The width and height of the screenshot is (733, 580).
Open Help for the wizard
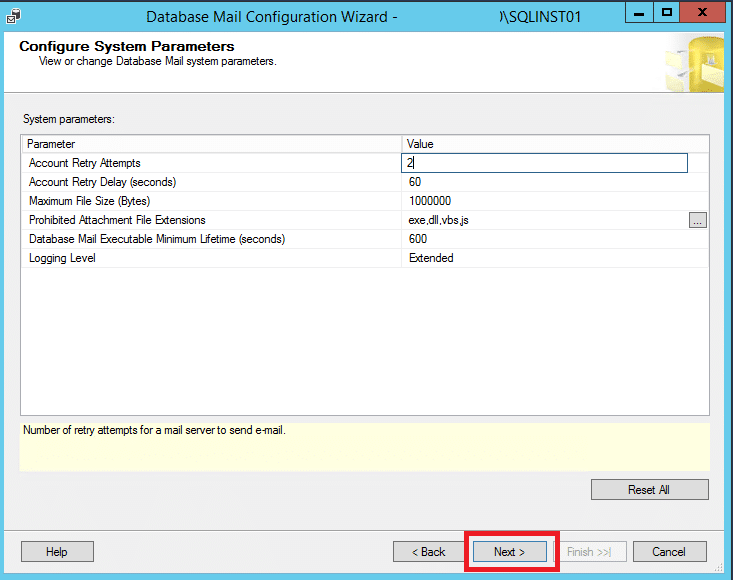57,552
